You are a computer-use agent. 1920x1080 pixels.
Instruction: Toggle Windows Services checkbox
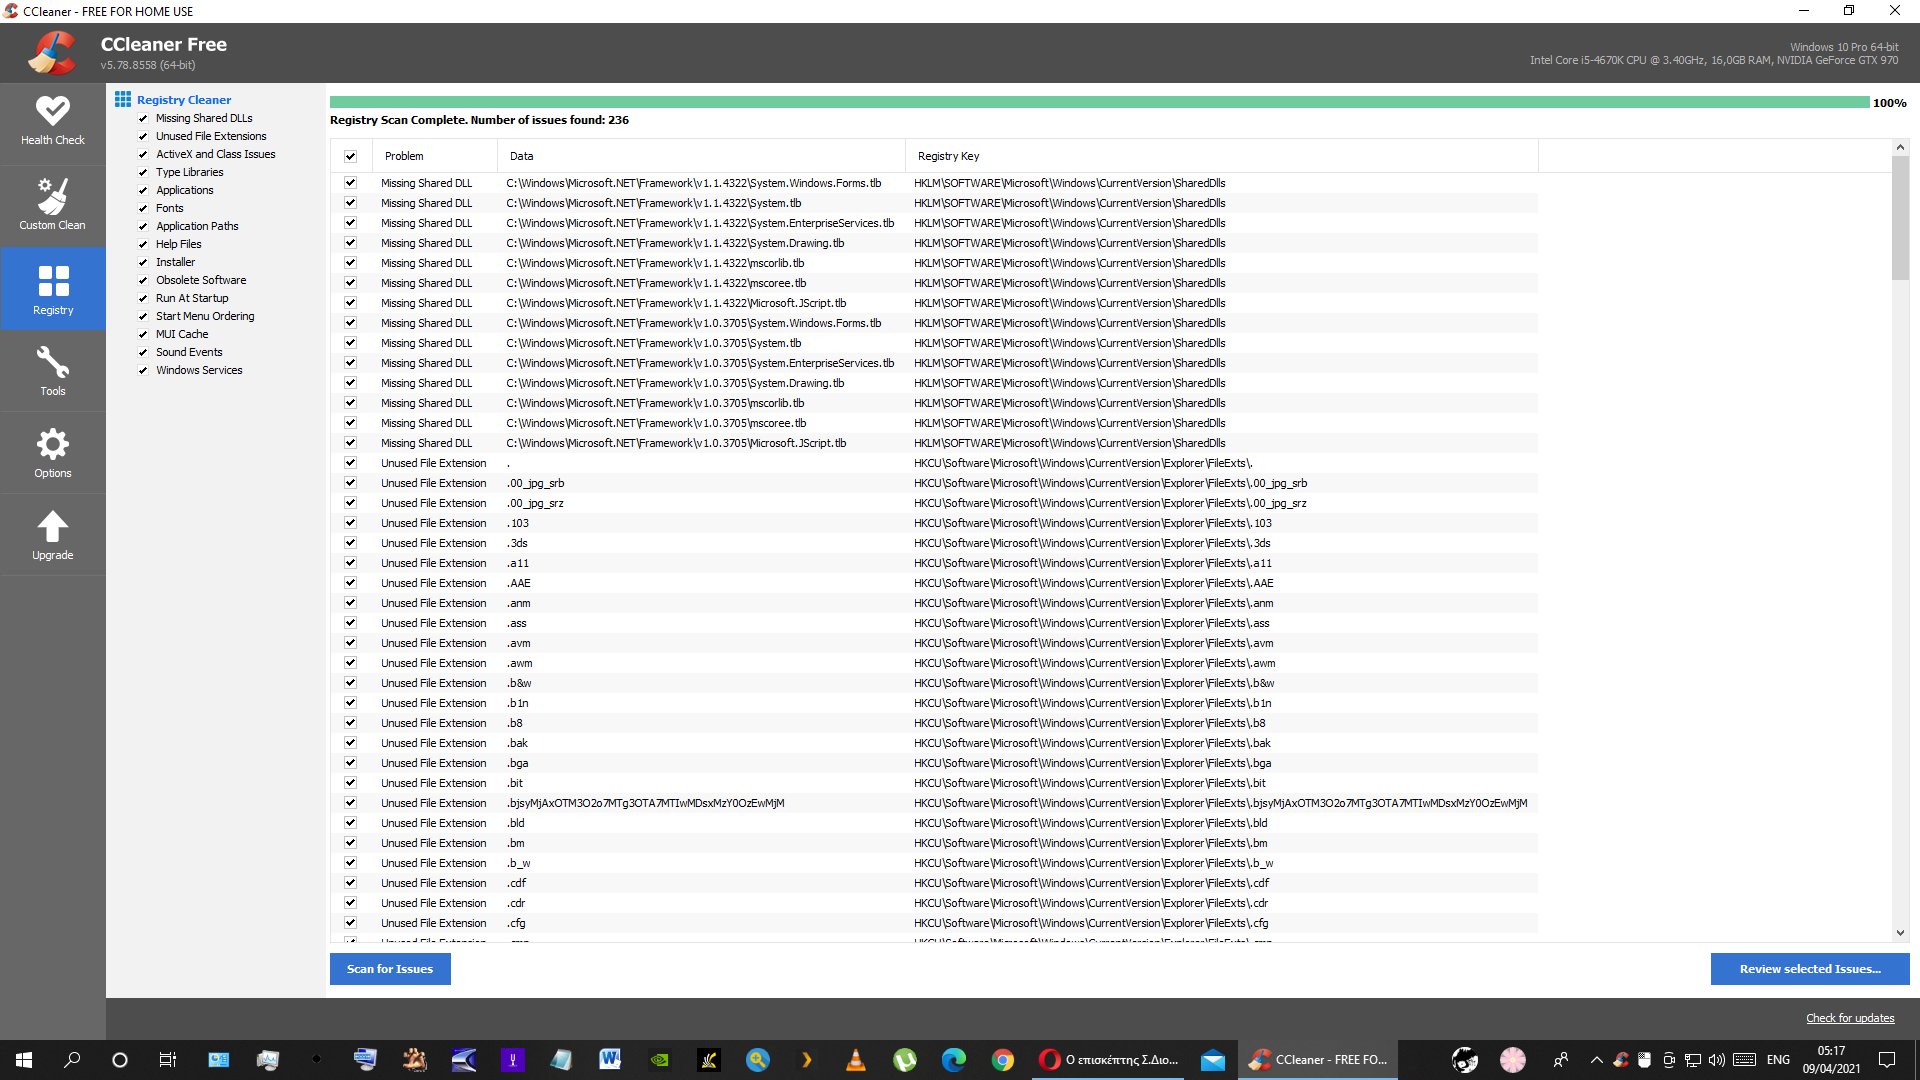point(143,370)
